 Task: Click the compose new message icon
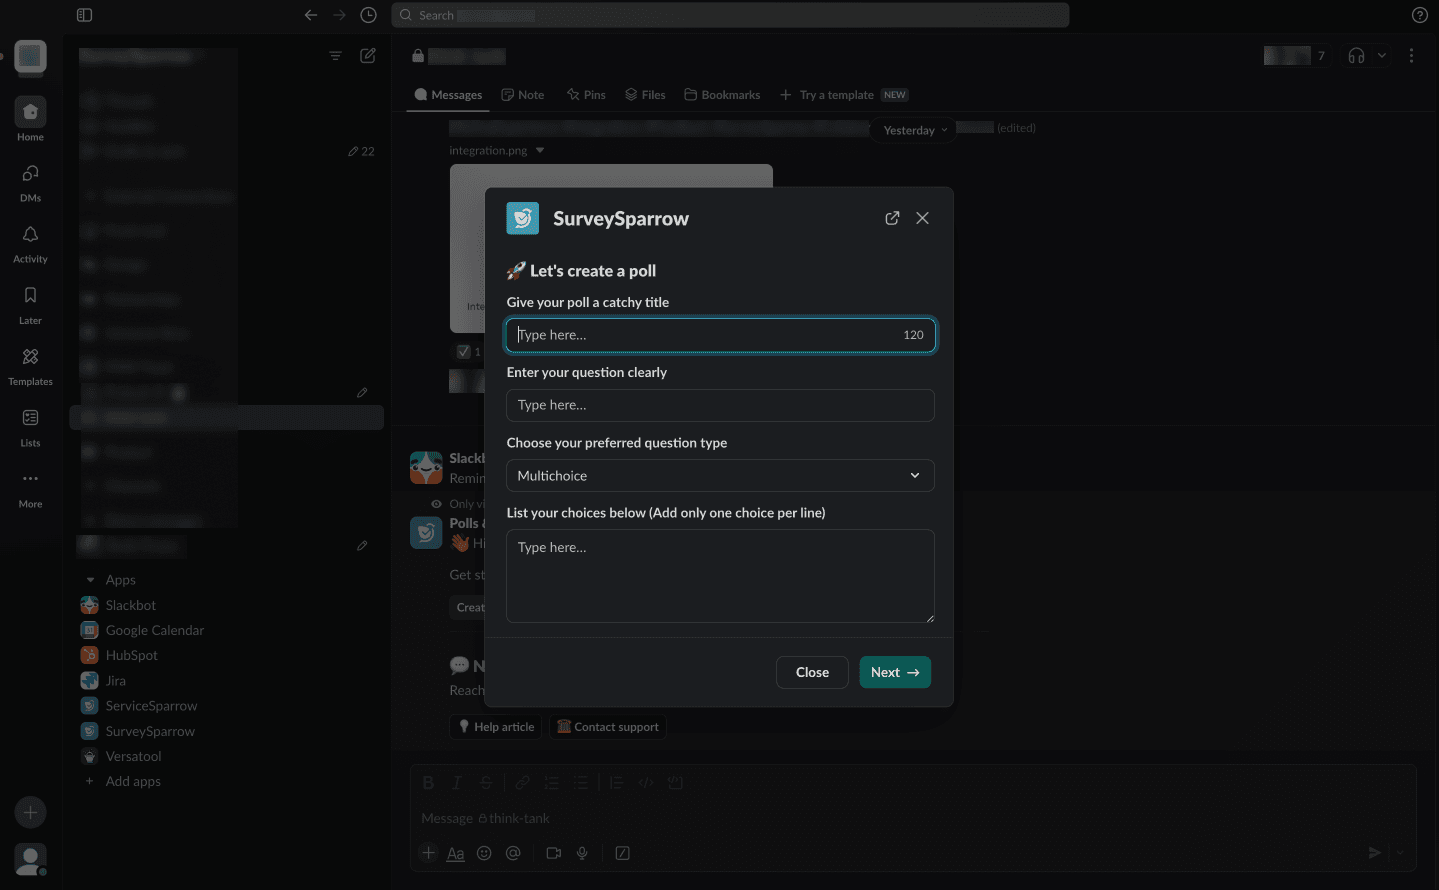(x=368, y=56)
